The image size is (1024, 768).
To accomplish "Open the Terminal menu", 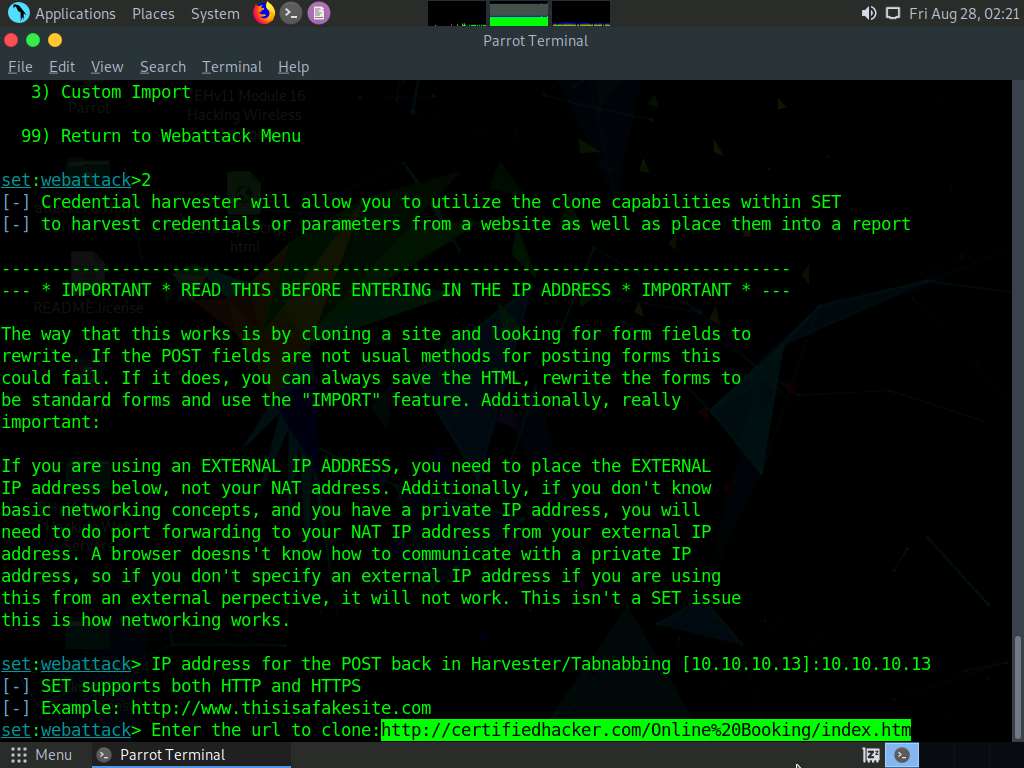I will click(x=231, y=67).
